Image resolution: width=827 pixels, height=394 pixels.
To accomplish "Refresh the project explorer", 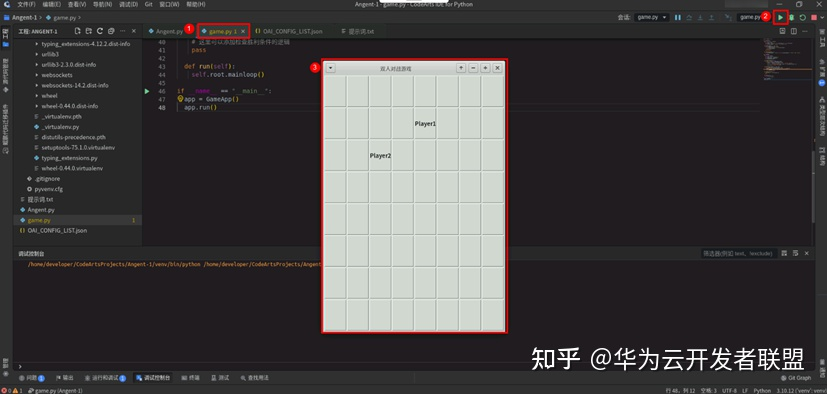I will pos(100,31).
